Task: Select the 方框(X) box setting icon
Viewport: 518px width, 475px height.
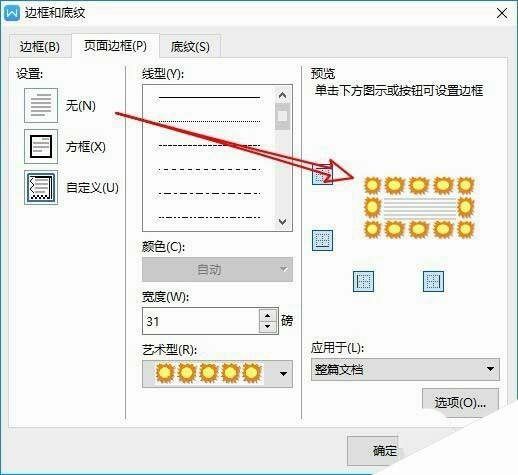Action: click(41, 147)
